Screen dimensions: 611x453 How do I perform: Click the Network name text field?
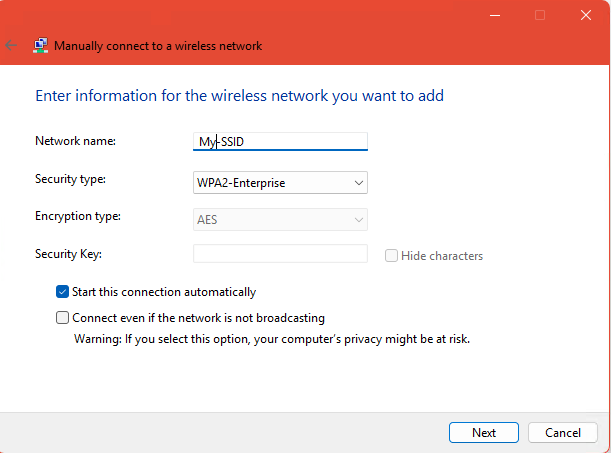pyautogui.click(x=281, y=141)
